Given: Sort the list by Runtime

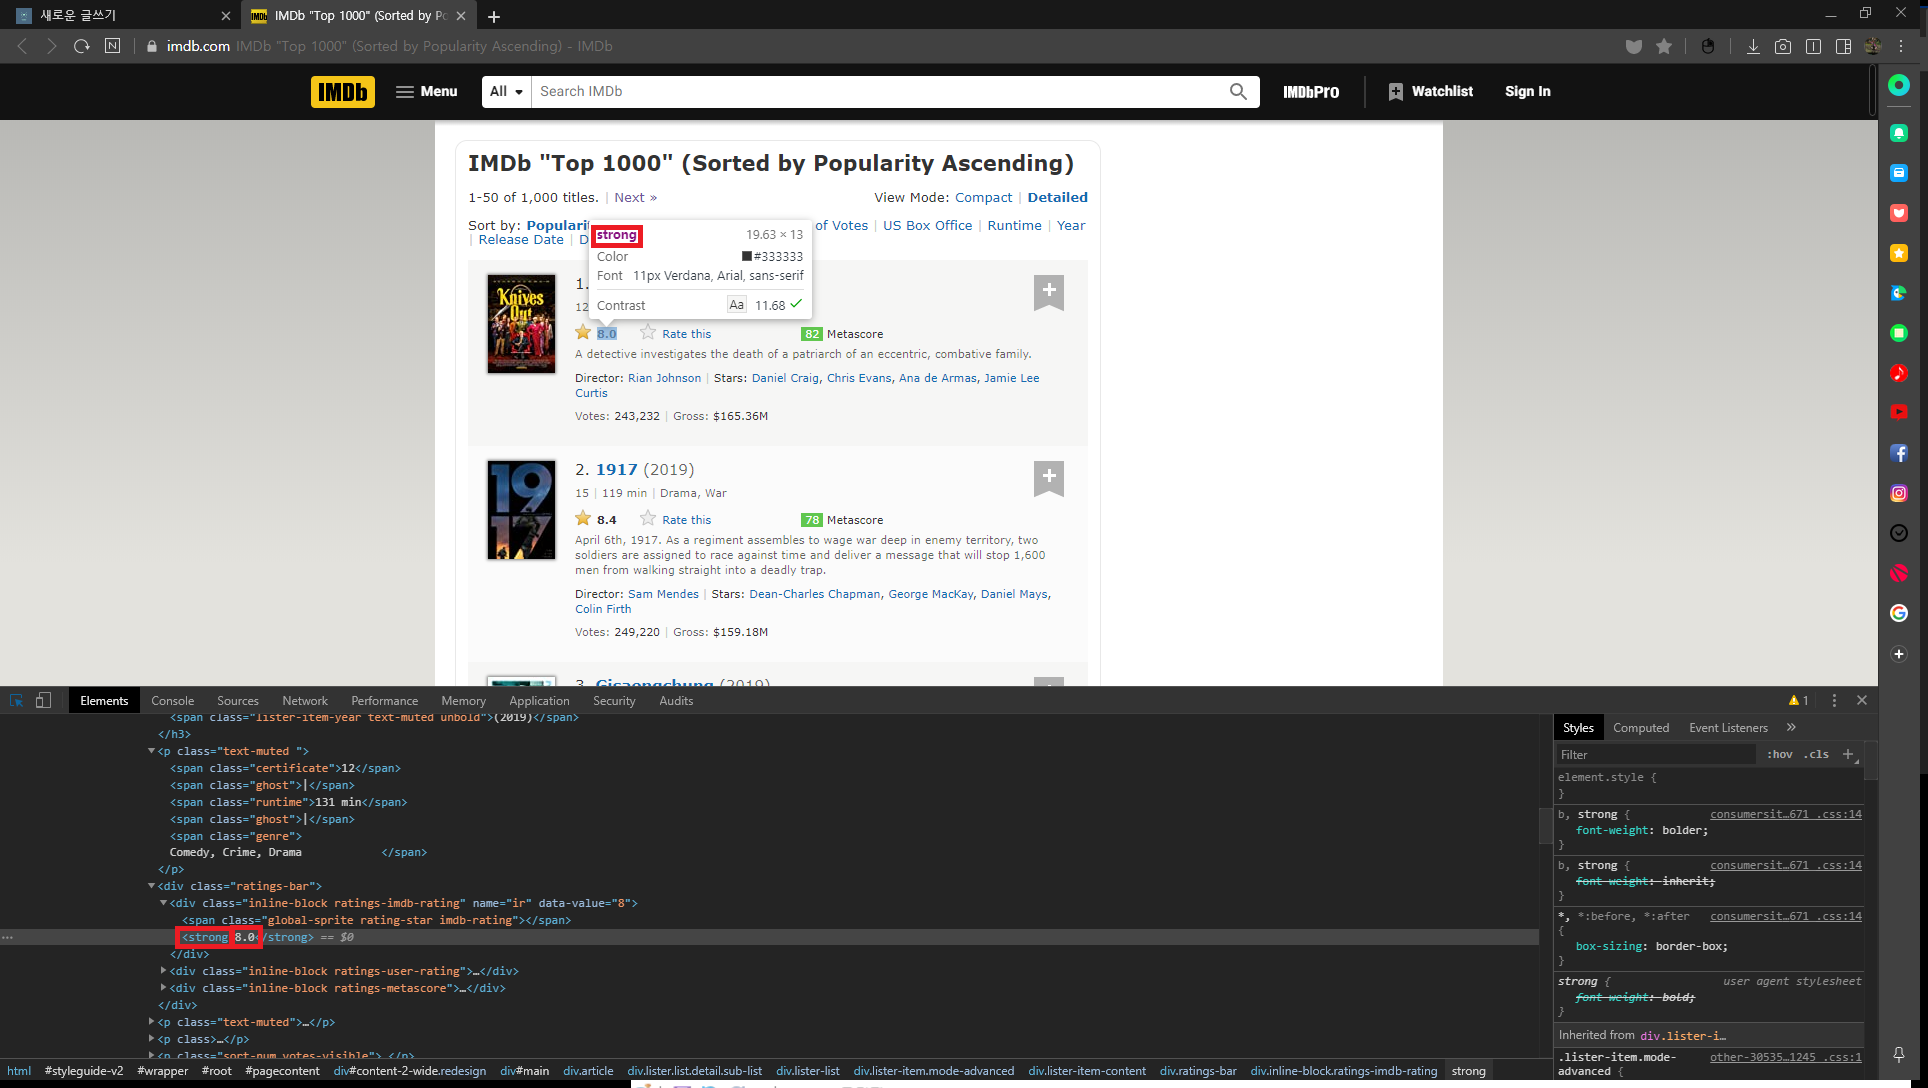Looking at the screenshot, I should pyautogui.click(x=1013, y=226).
